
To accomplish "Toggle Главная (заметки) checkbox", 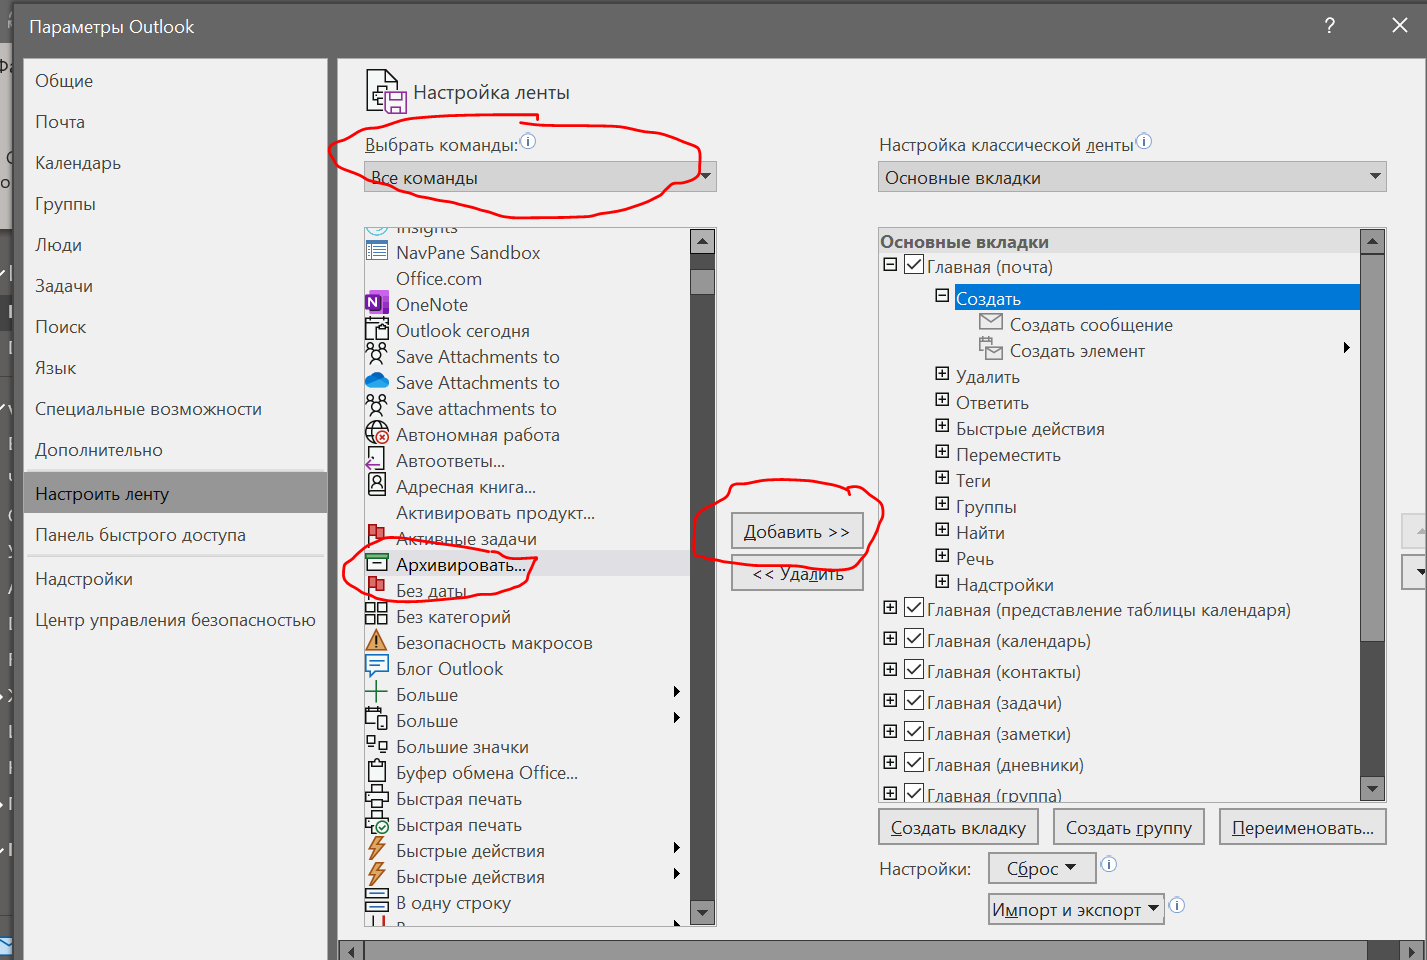I will point(913,732).
